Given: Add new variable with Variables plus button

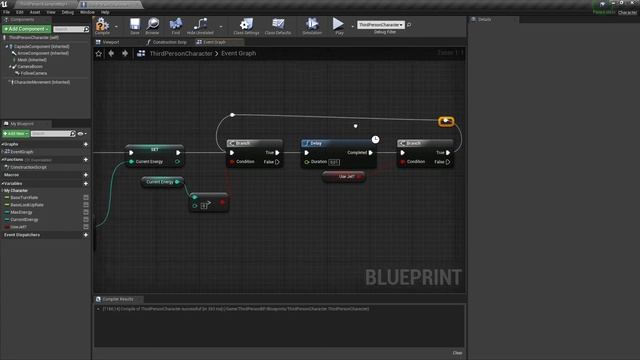Looking at the screenshot, I should point(86,184).
